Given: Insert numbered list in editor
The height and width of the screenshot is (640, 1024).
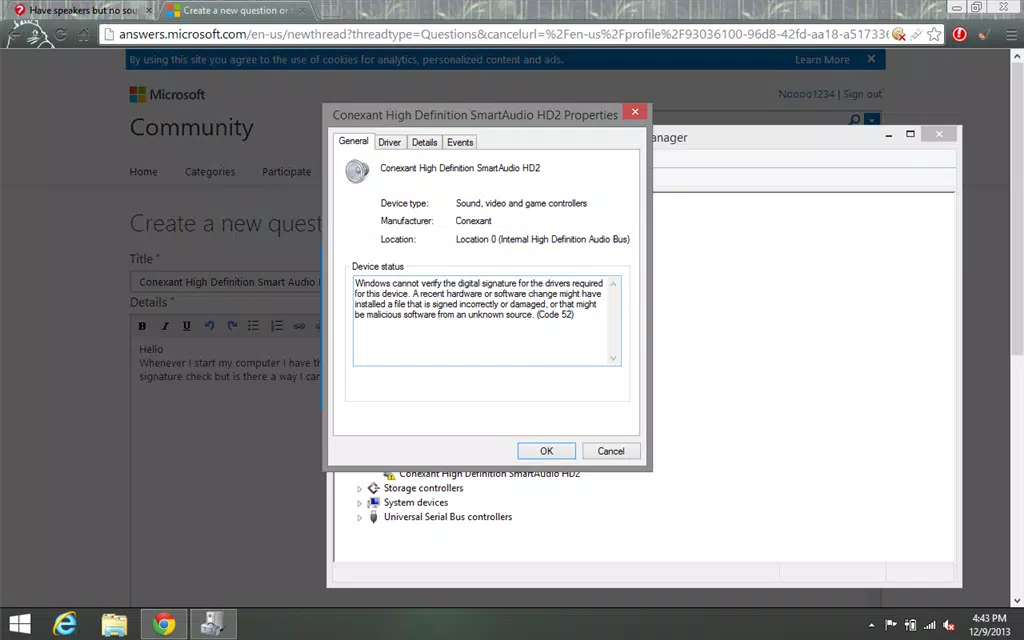Looking at the screenshot, I should 277,325.
